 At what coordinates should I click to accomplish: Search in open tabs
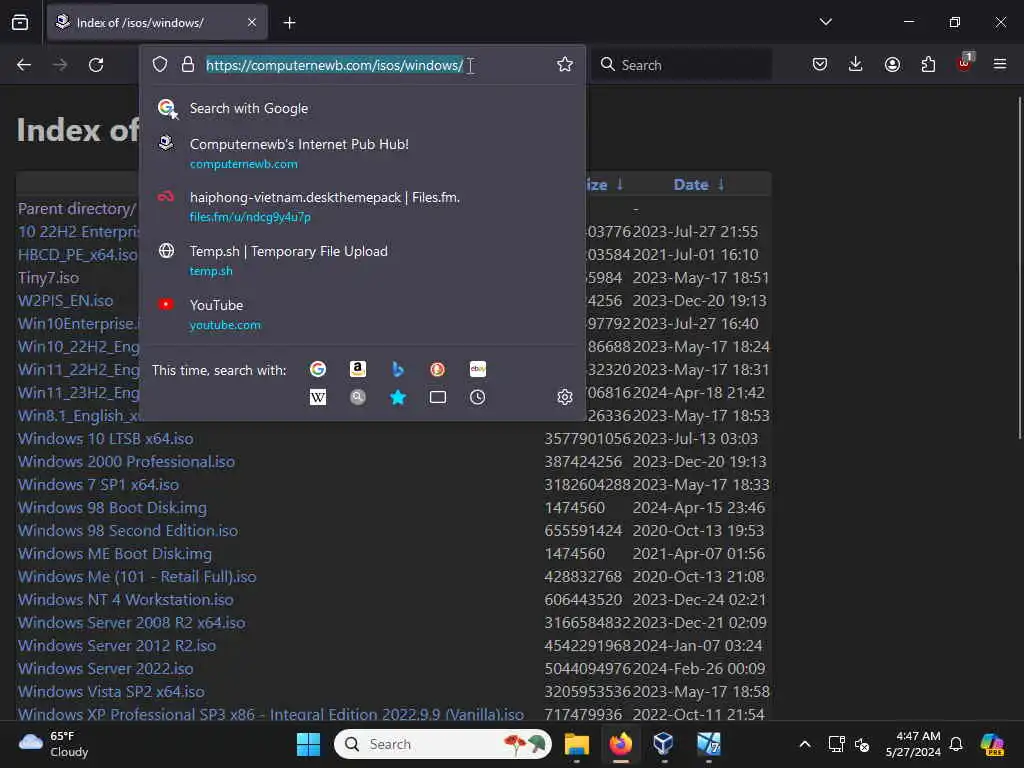(438, 397)
